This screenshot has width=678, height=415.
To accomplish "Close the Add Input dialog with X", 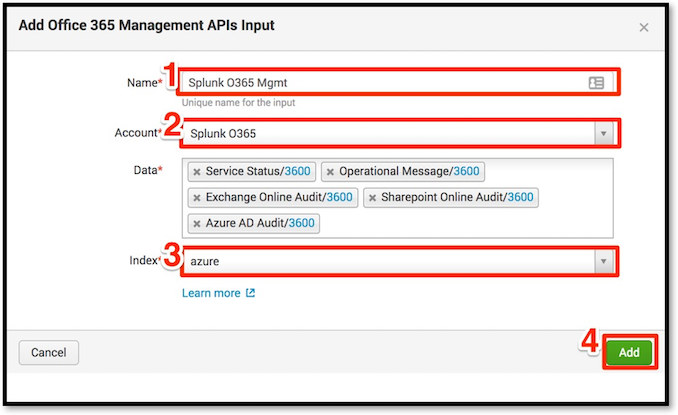I will pos(644,28).
